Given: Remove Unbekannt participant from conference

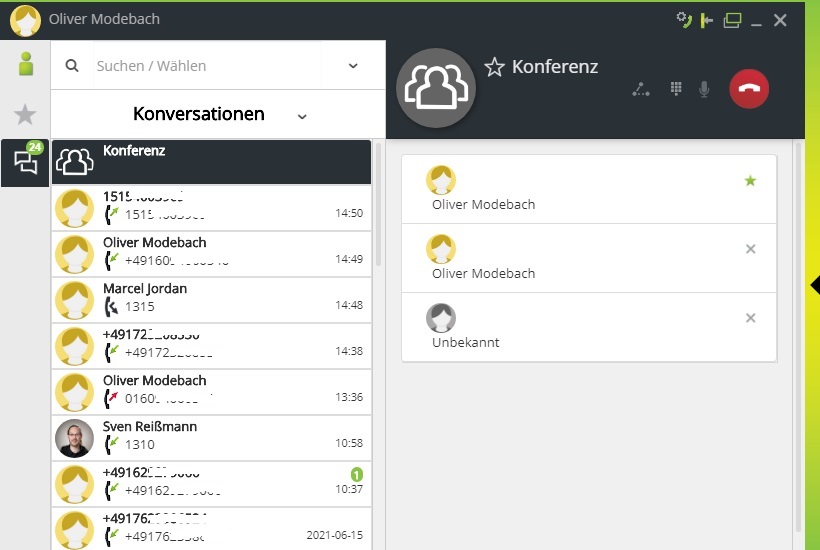Looking at the screenshot, I should [751, 318].
